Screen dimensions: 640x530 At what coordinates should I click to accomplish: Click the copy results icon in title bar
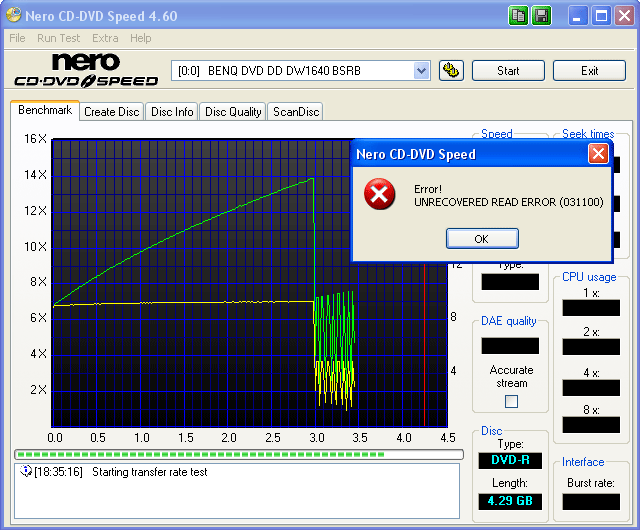(x=518, y=15)
